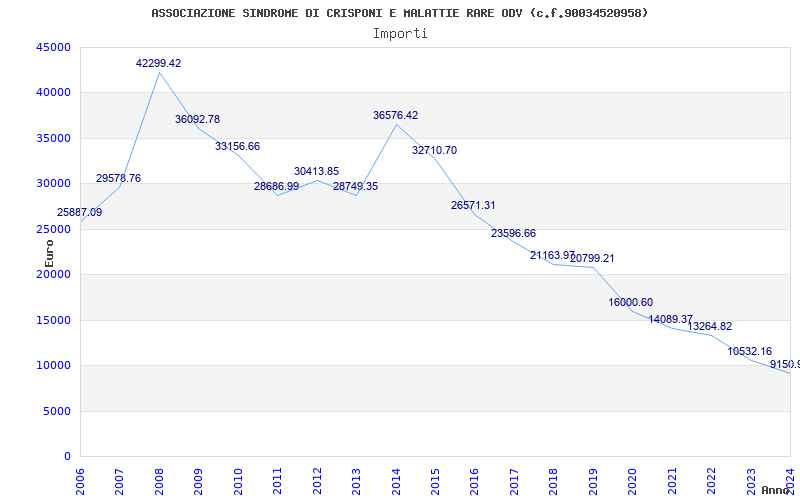Viewport: 800px width, 500px height.
Task: Click the x-axis year 2007
Action: 119,481
